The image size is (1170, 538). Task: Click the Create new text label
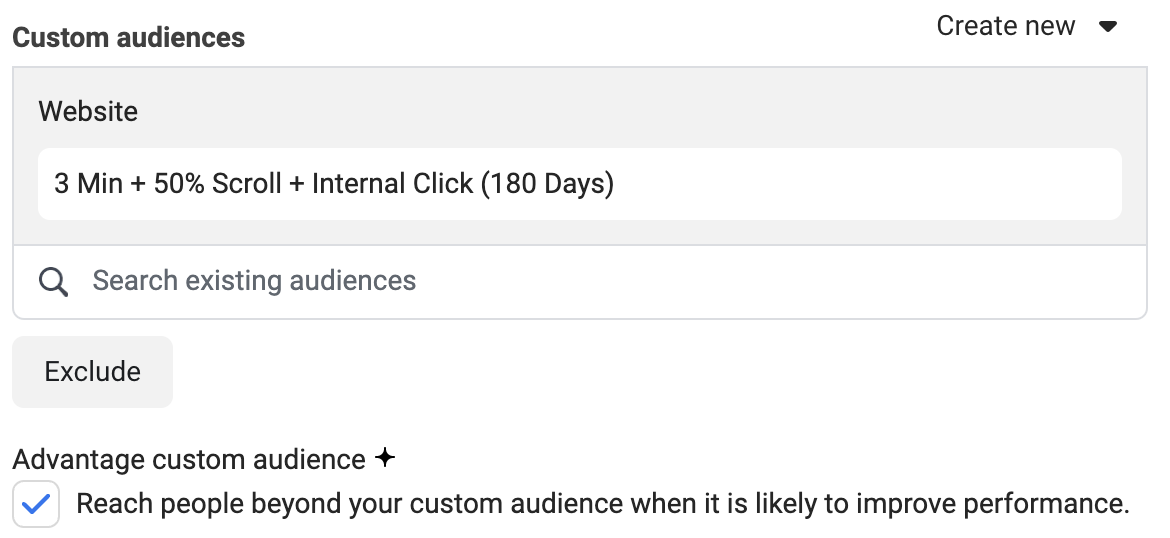coord(1006,26)
